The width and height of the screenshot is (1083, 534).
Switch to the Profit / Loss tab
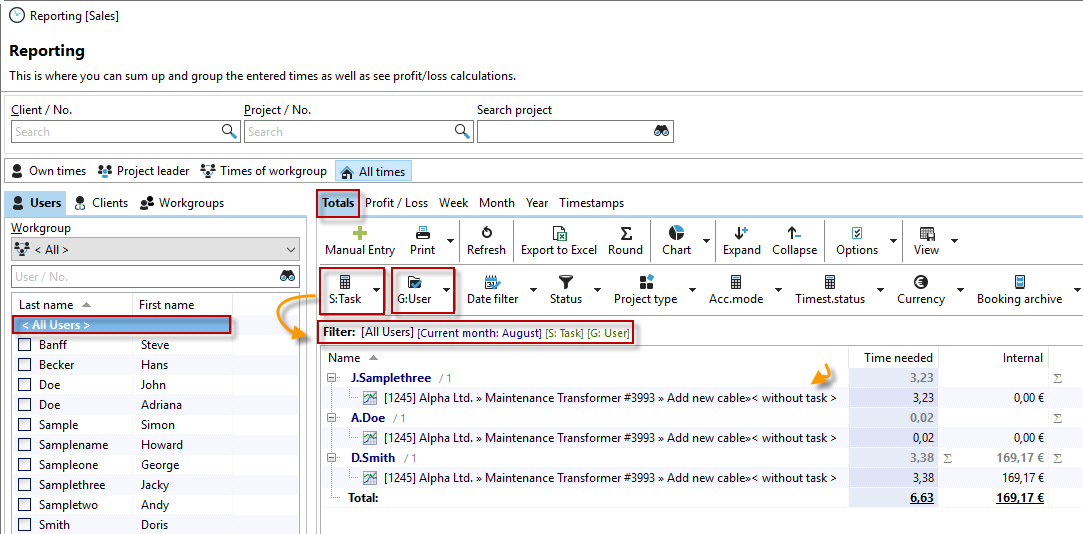(396, 203)
